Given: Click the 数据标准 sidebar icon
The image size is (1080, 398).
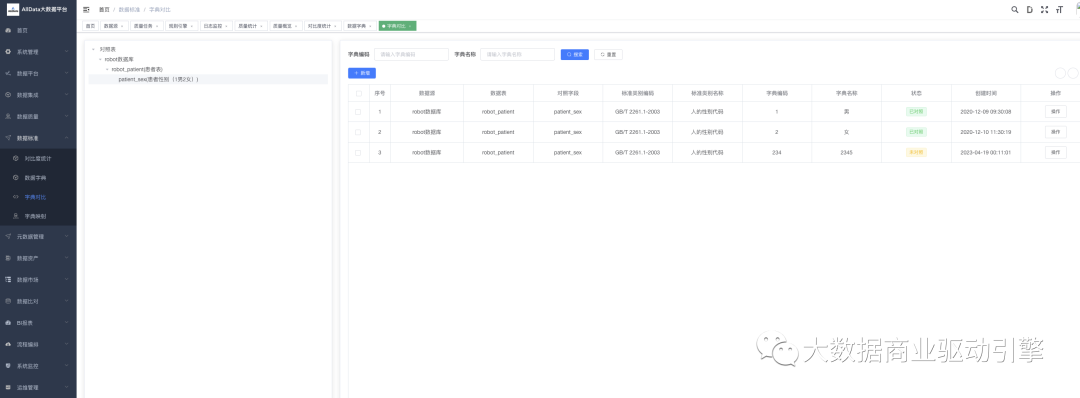Looking at the screenshot, I should pyautogui.click(x=8, y=138).
